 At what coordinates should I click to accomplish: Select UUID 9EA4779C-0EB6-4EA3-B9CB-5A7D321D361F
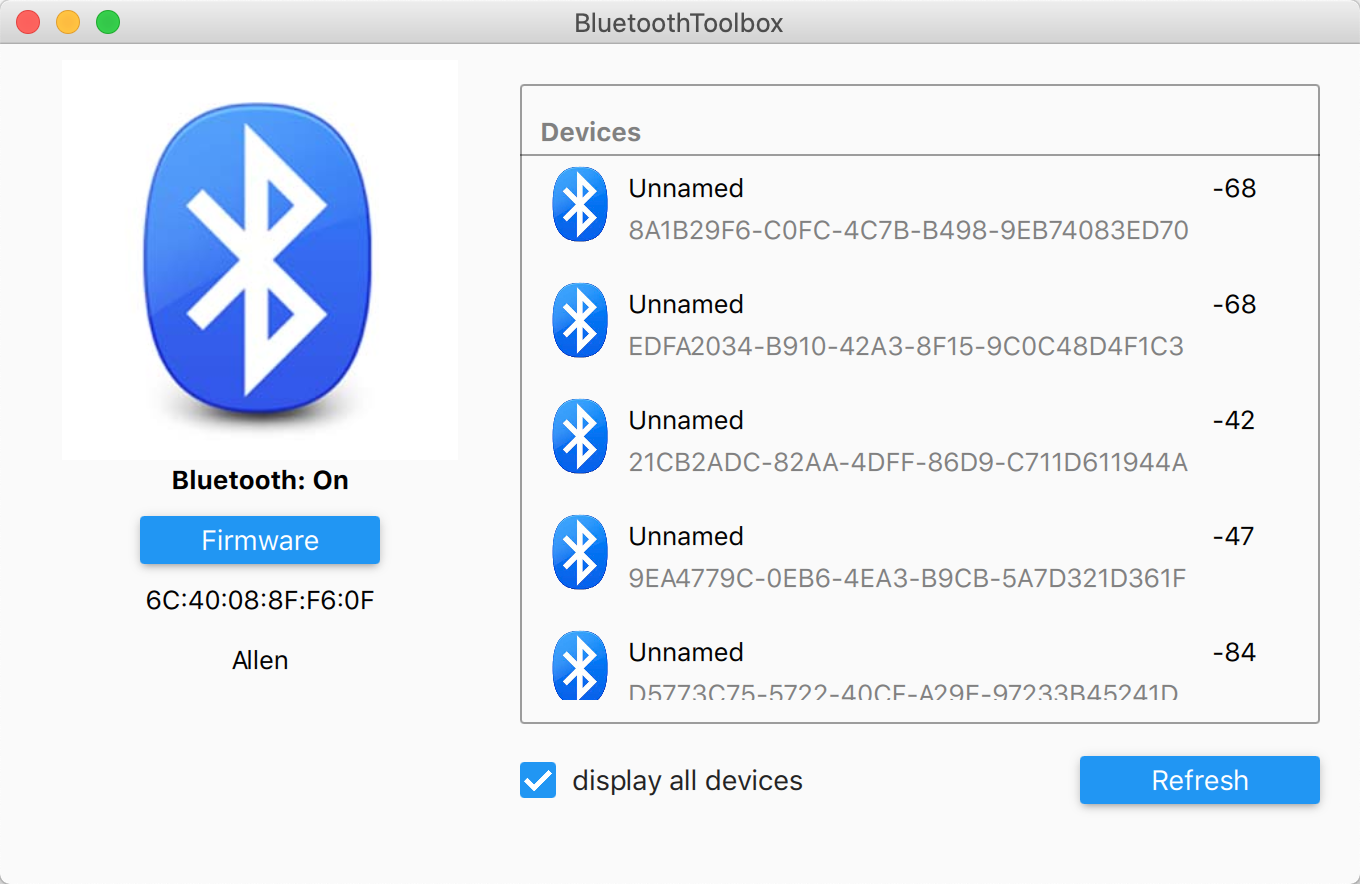click(x=907, y=579)
